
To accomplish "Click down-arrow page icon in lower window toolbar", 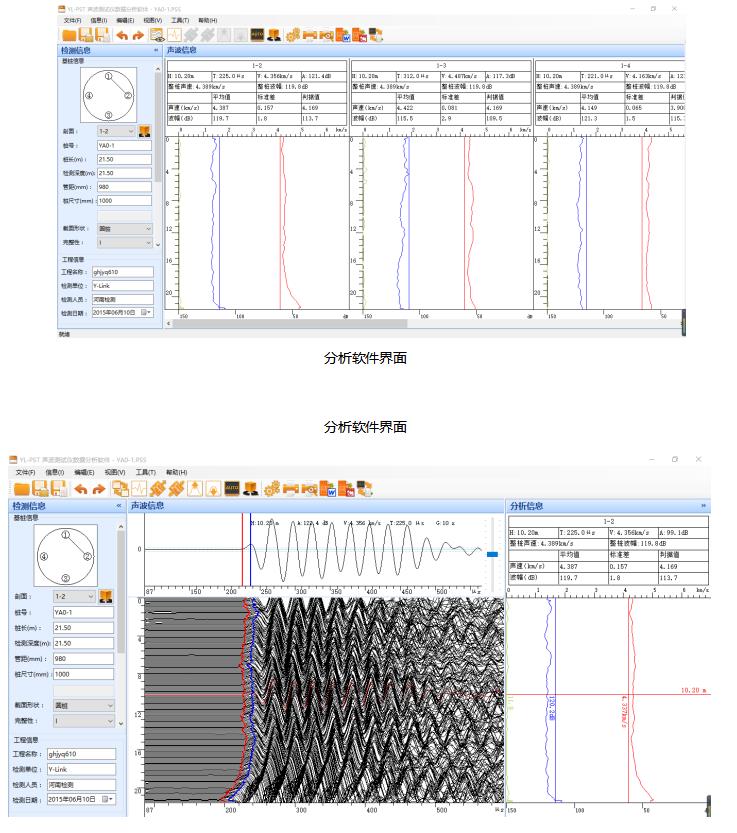I will tap(213, 488).
